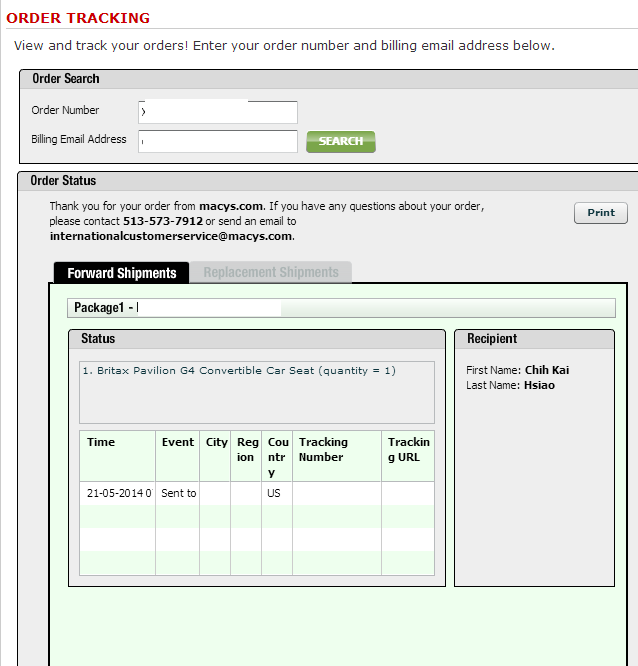Click the Region column header

[246, 456]
